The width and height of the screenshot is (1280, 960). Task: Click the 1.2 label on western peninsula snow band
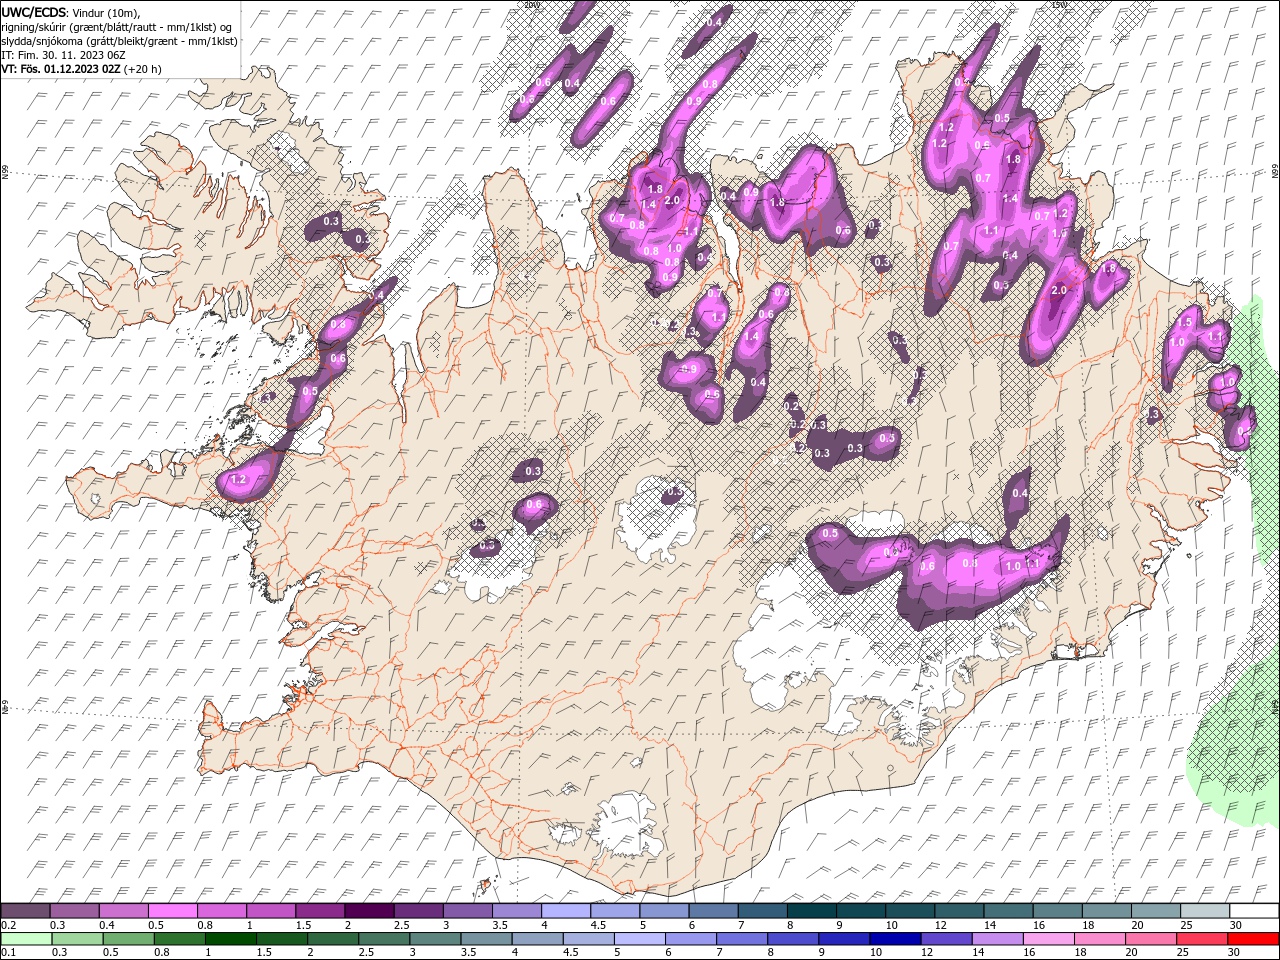click(238, 480)
